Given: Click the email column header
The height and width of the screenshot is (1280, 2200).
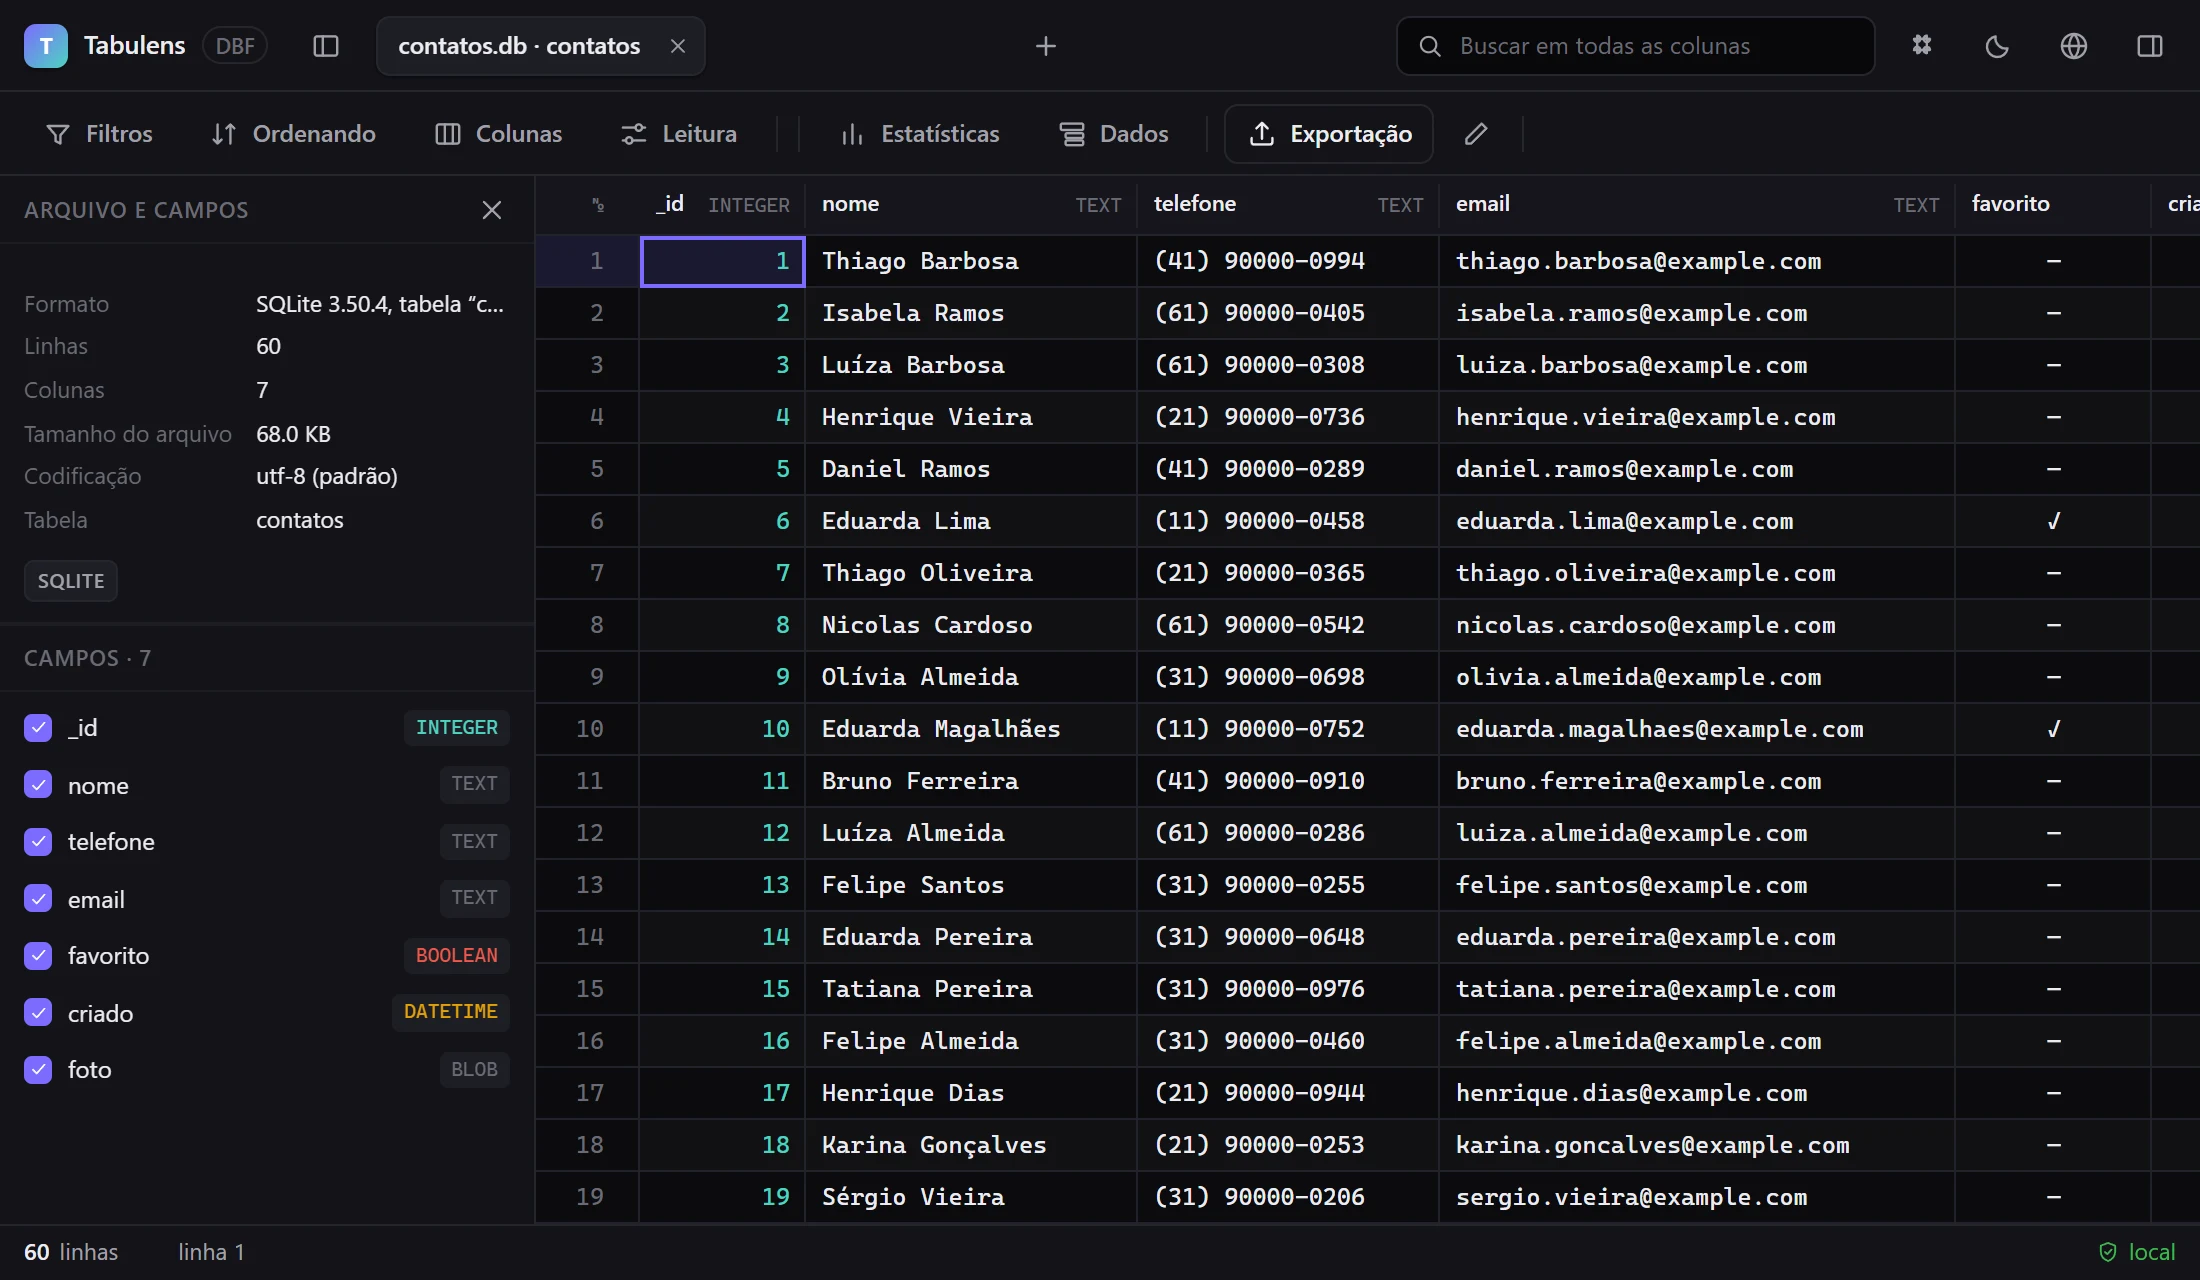Looking at the screenshot, I should [x=1697, y=205].
